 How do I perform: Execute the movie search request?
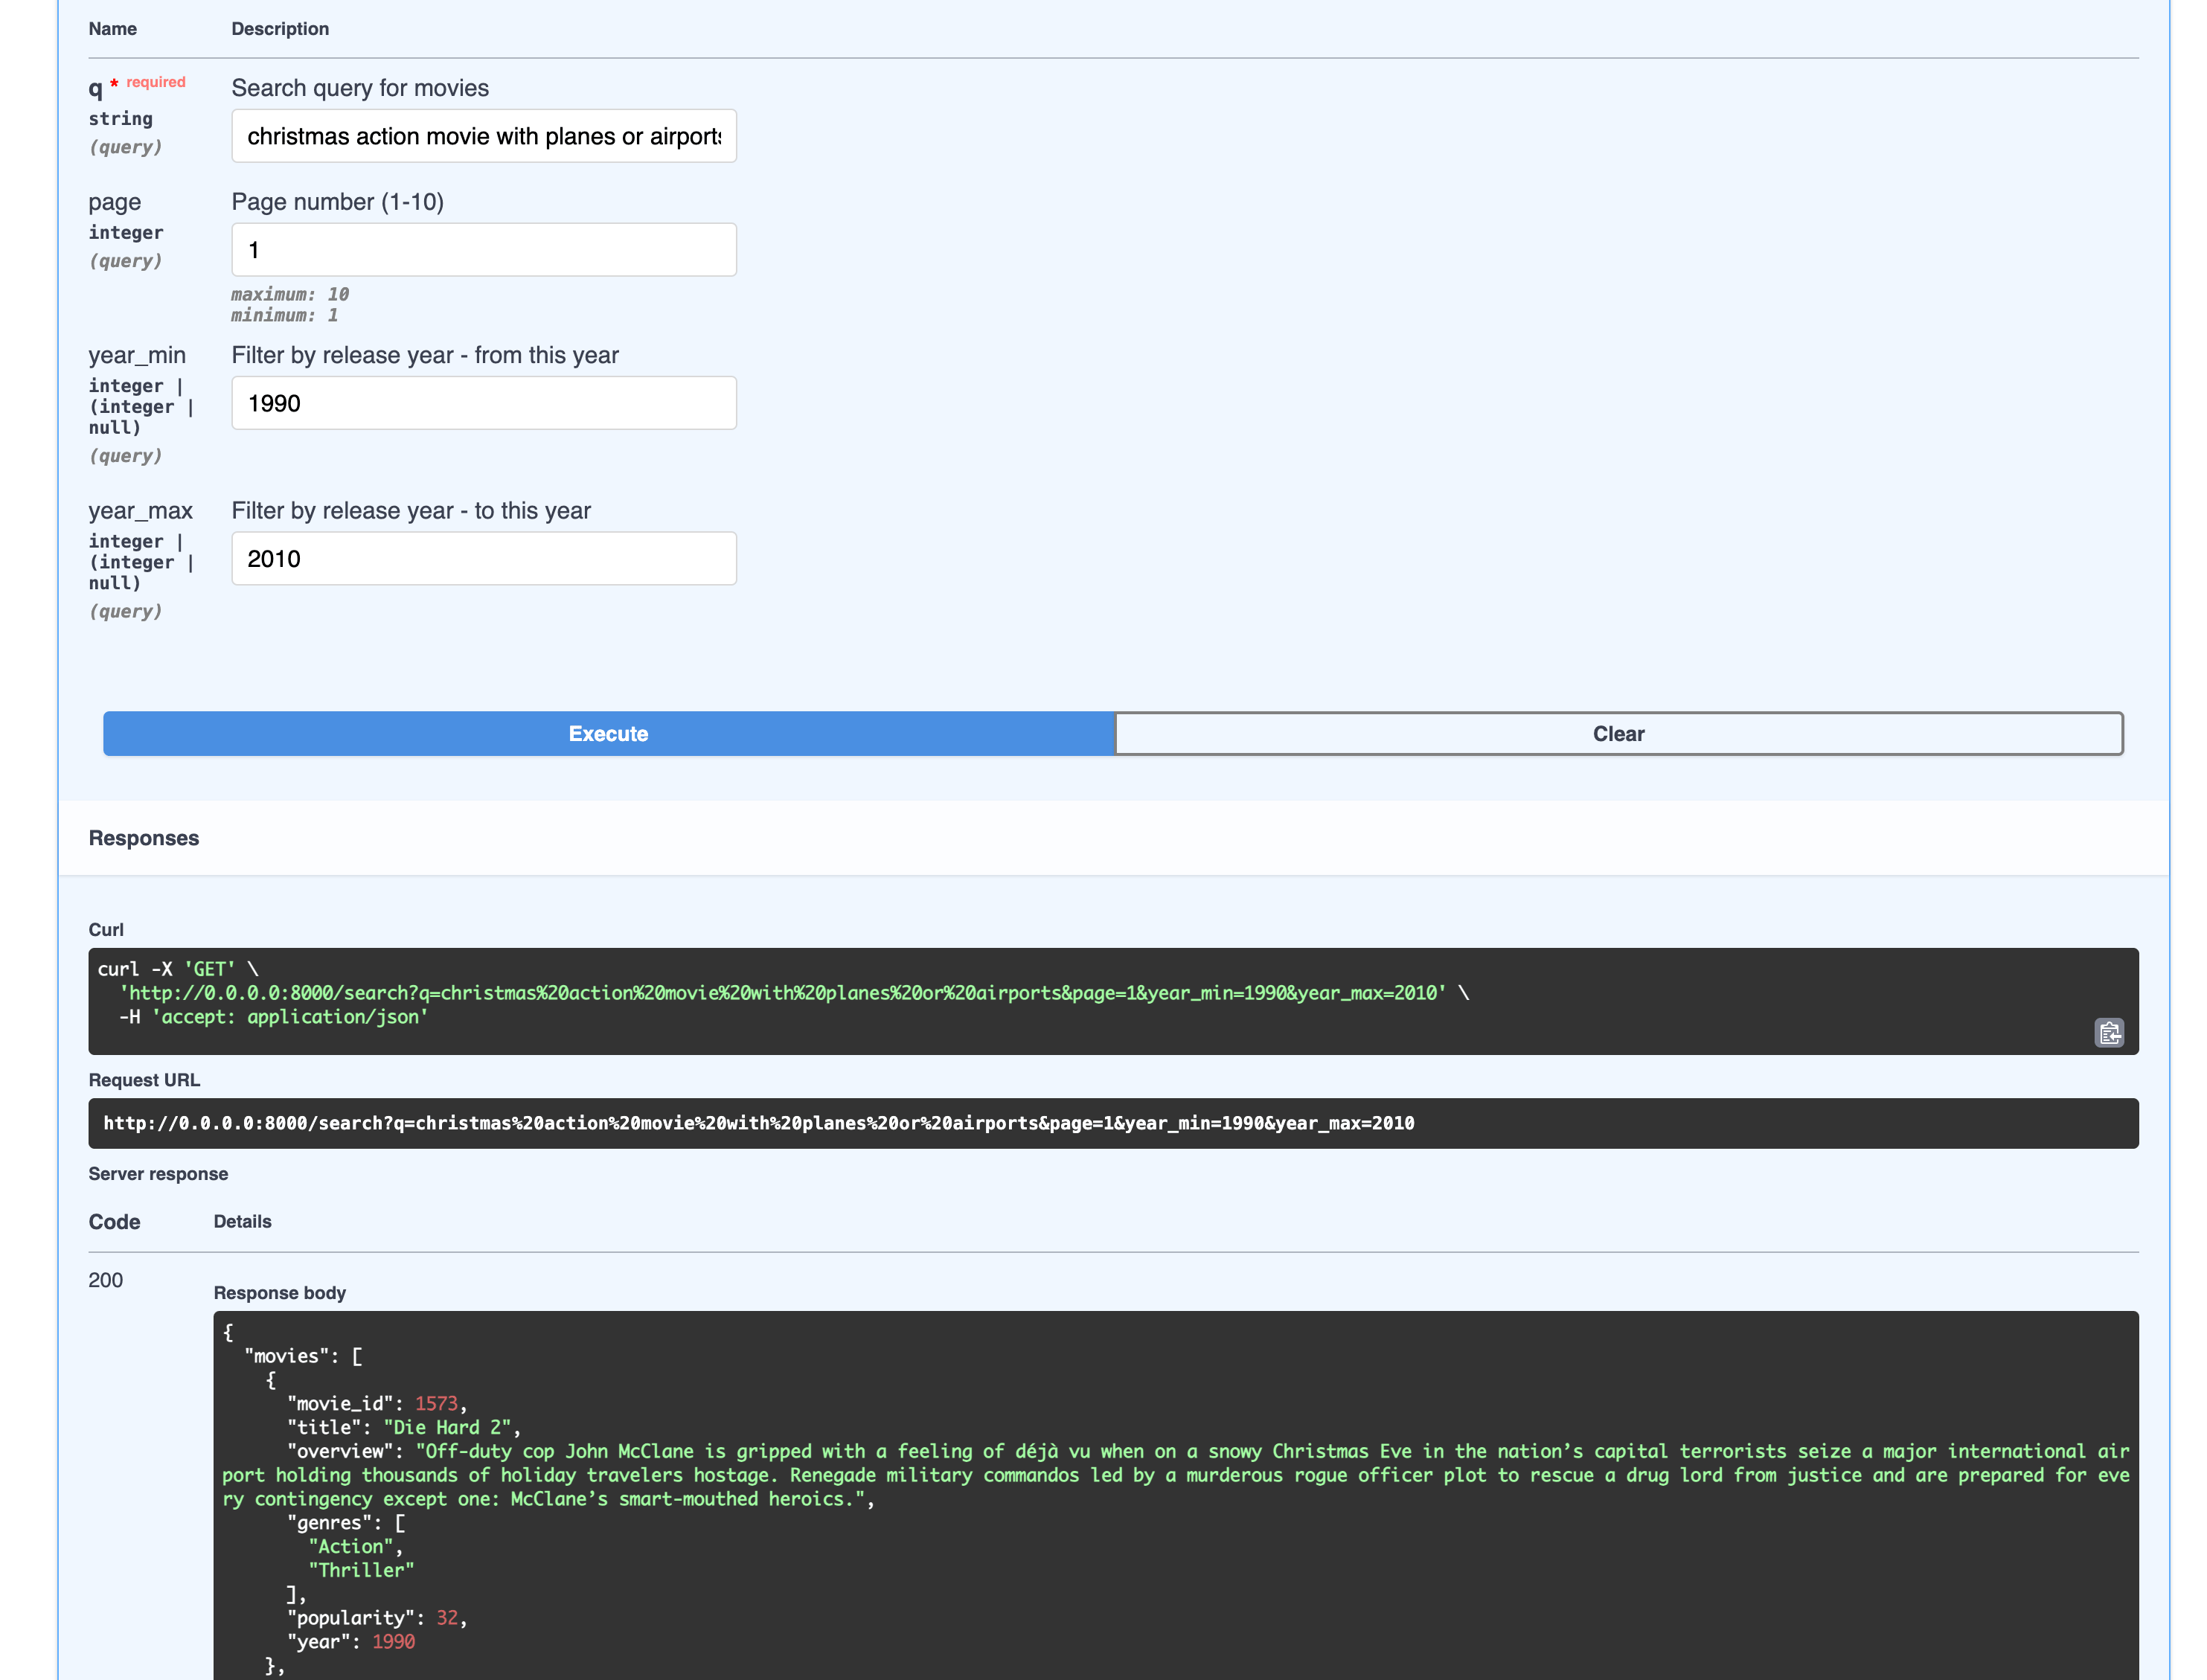(608, 733)
